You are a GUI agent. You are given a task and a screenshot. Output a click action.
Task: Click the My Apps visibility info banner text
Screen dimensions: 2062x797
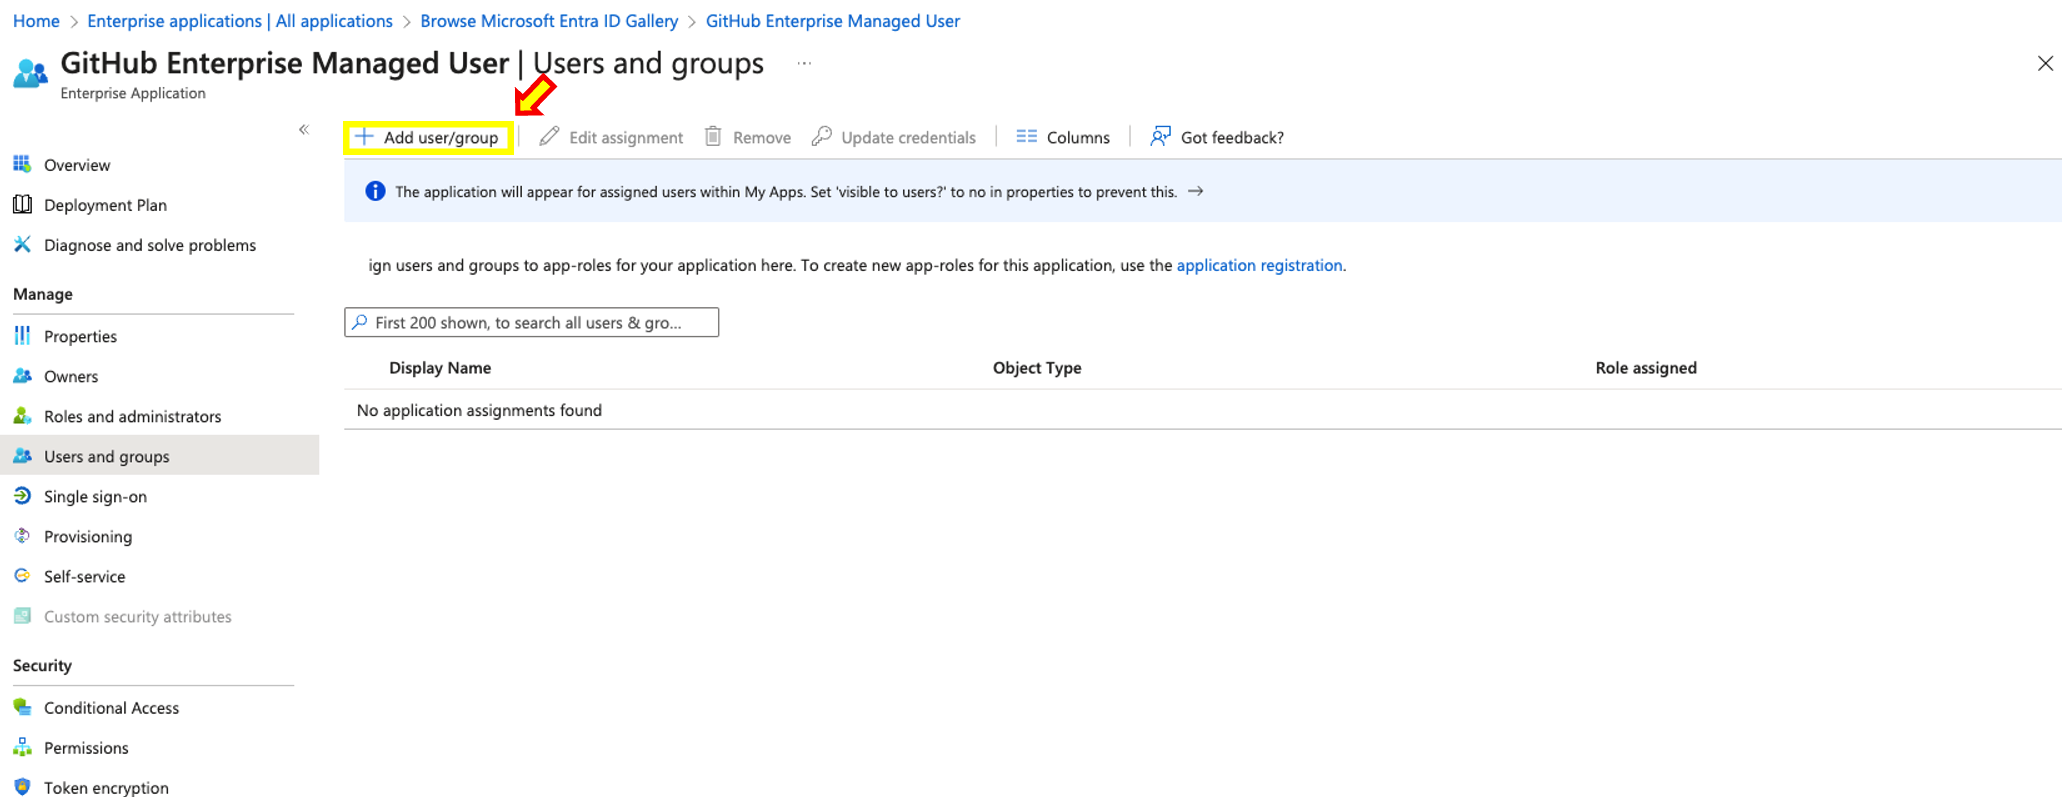[786, 192]
